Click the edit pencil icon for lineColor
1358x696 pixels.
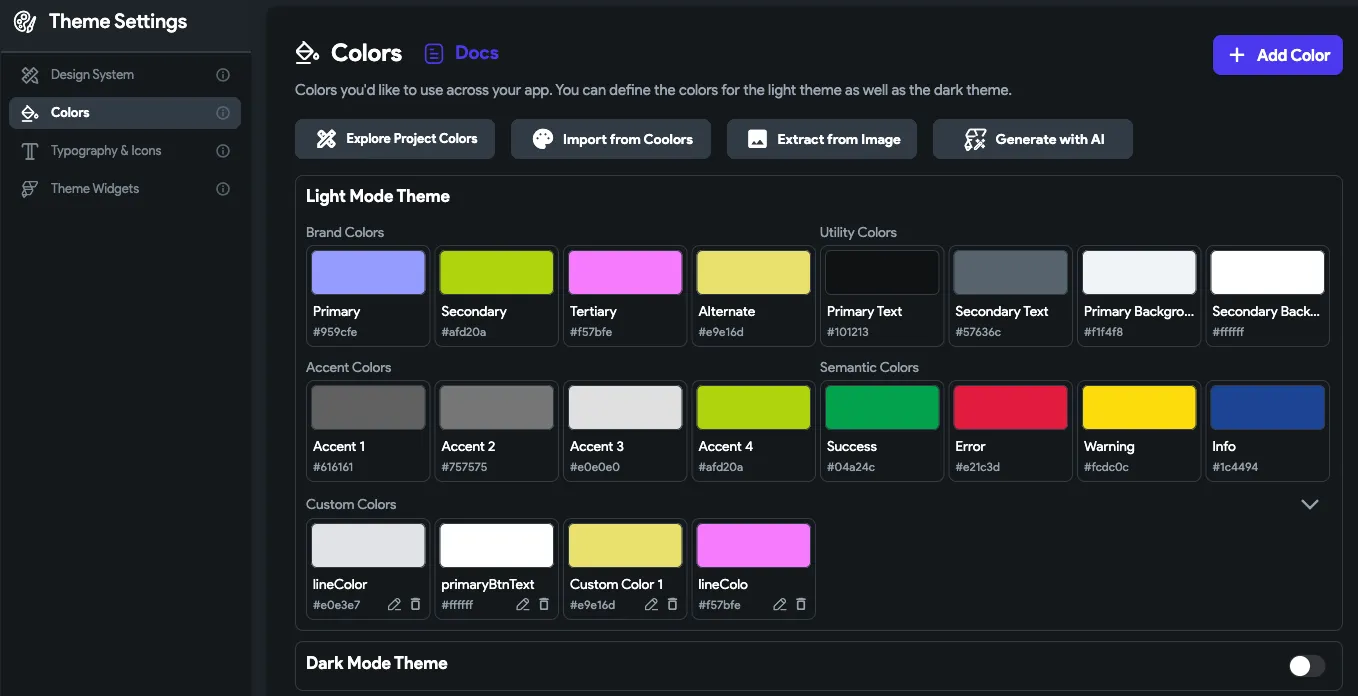tap(394, 605)
